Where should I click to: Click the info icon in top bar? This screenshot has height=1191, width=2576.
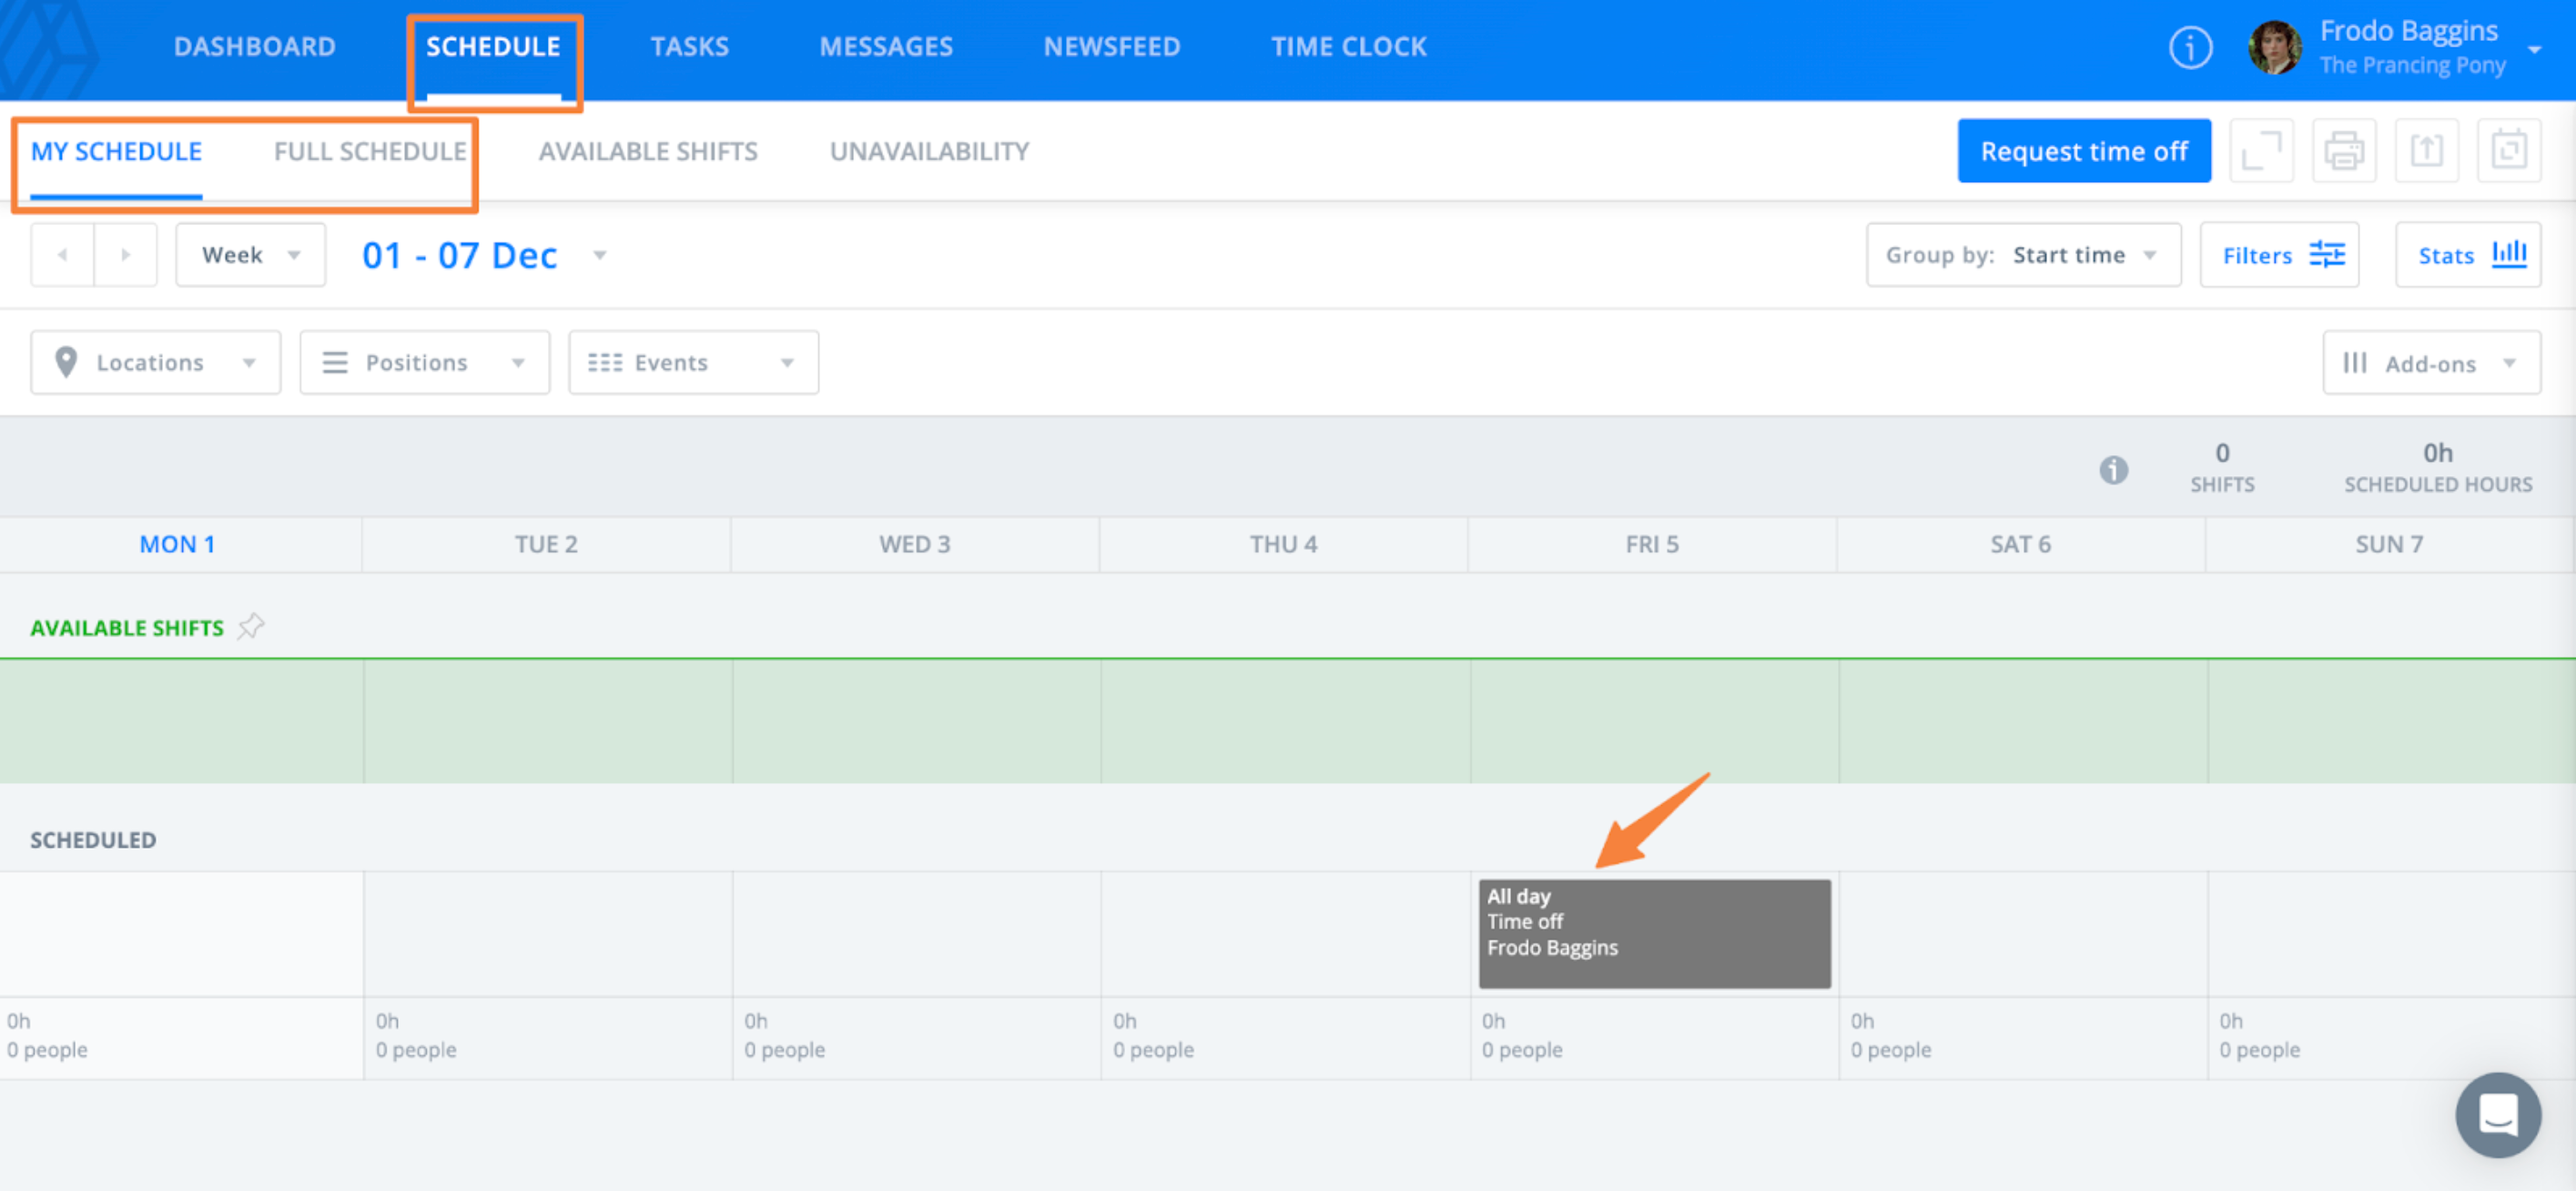2190,47
